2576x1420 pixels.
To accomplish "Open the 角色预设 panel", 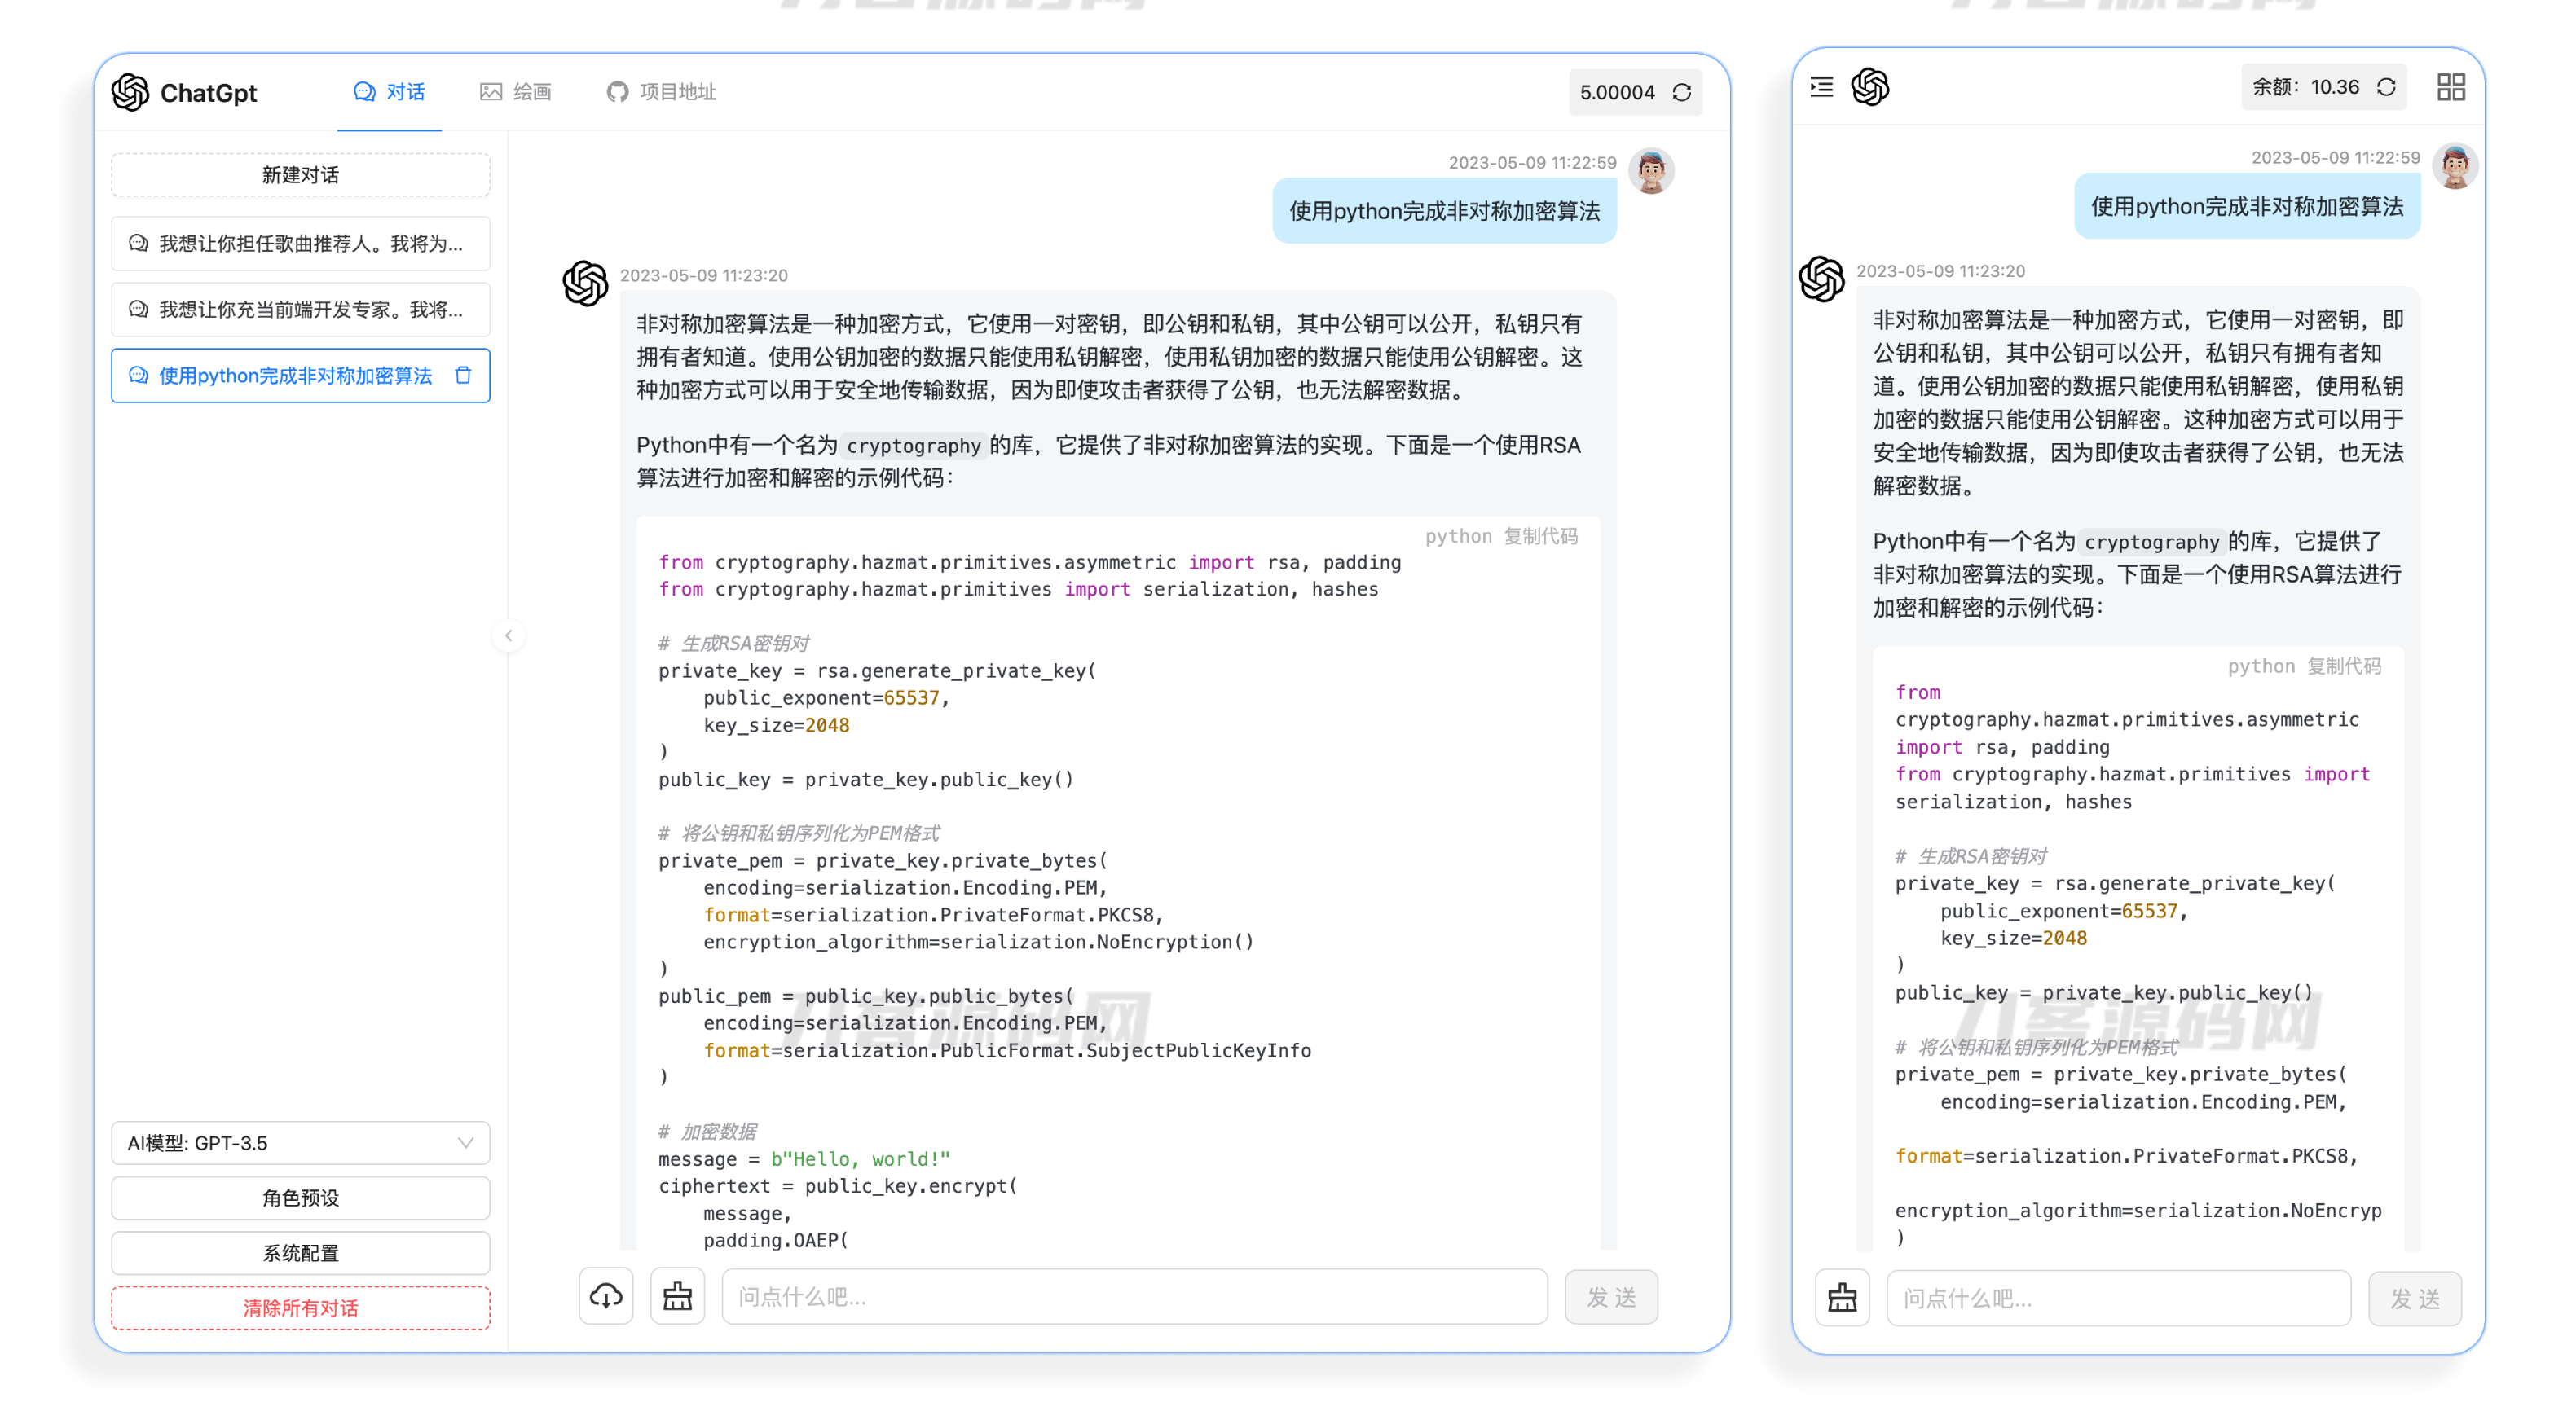I will (x=300, y=1198).
